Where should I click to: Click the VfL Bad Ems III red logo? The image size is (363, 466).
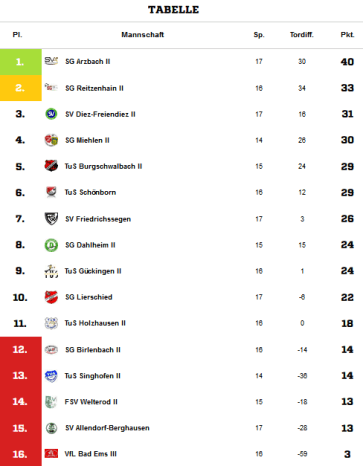[x=51, y=454]
